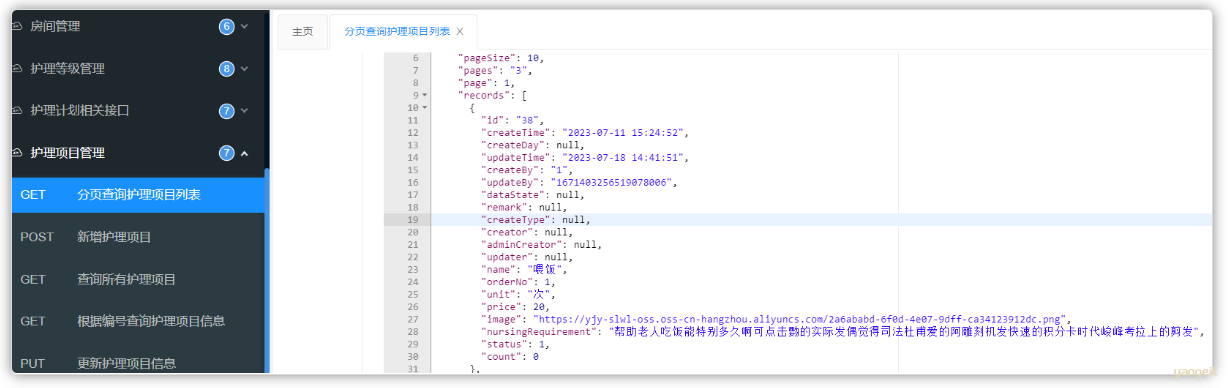
Task: Click the "adminCreator": null line
Action: [542, 244]
